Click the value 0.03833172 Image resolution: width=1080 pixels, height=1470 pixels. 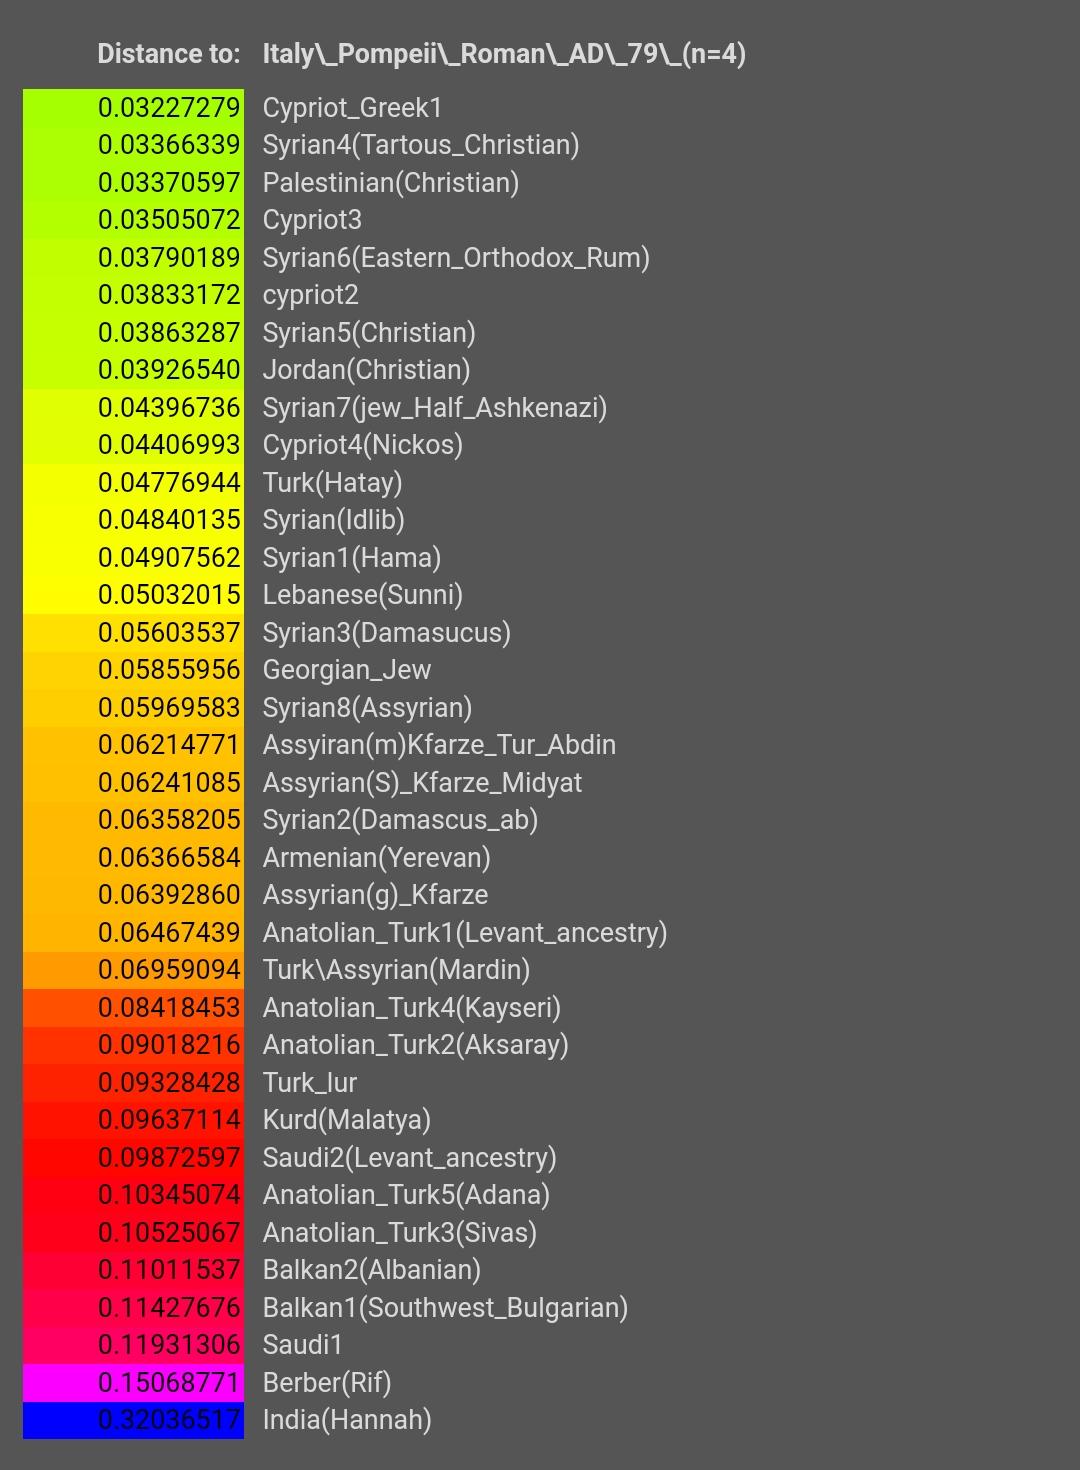tap(169, 295)
